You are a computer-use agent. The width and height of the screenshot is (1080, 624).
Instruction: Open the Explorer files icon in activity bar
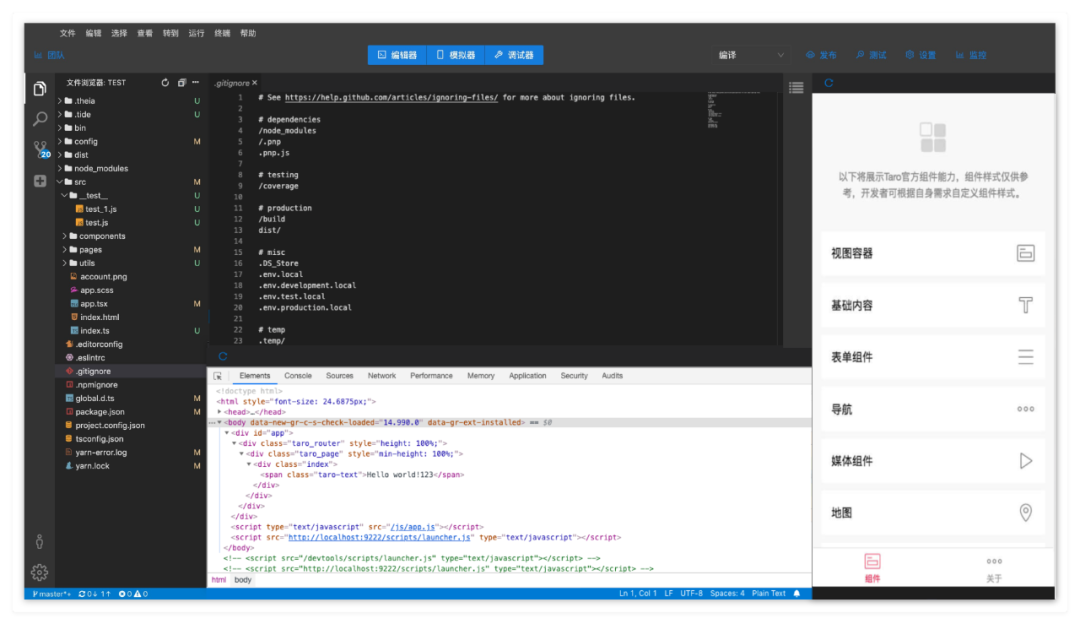tap(40, 89)
